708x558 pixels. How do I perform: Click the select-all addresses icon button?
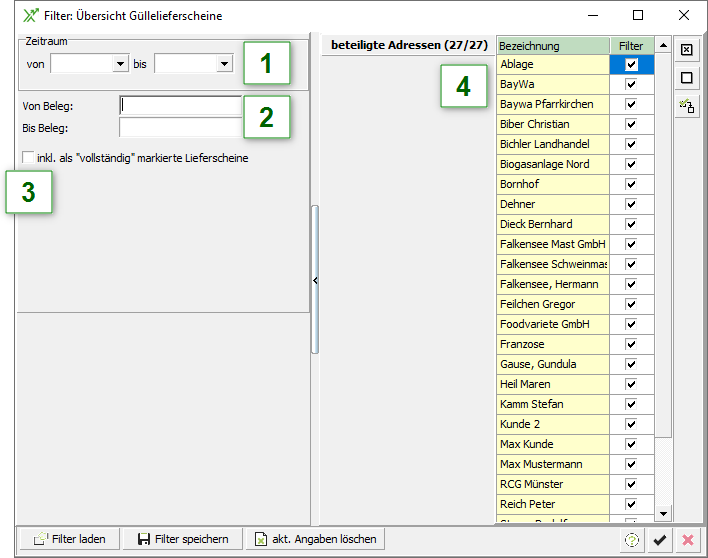687,50
